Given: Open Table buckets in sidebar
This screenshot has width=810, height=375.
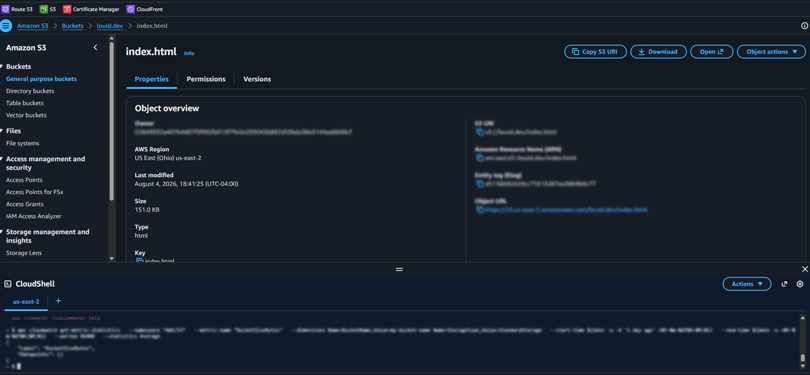Looking at the screenshot, I should point(25,103).
